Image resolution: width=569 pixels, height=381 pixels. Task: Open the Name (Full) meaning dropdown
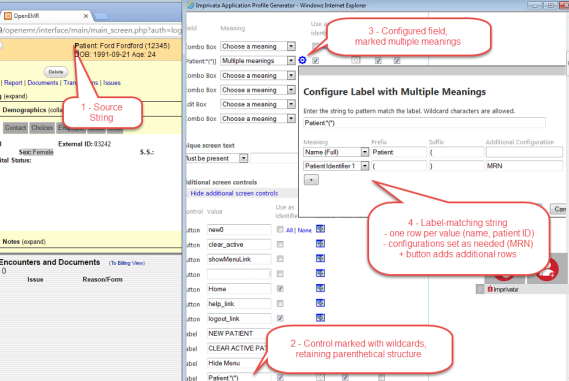coord(336,152)
